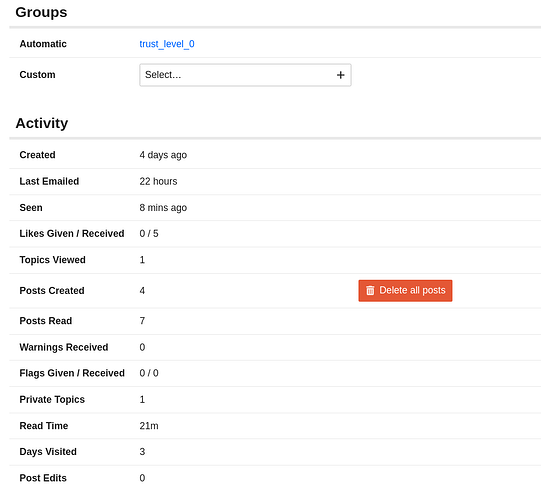Click the Posts Created value '4'
541x499 pixels.
coord(142,291)
